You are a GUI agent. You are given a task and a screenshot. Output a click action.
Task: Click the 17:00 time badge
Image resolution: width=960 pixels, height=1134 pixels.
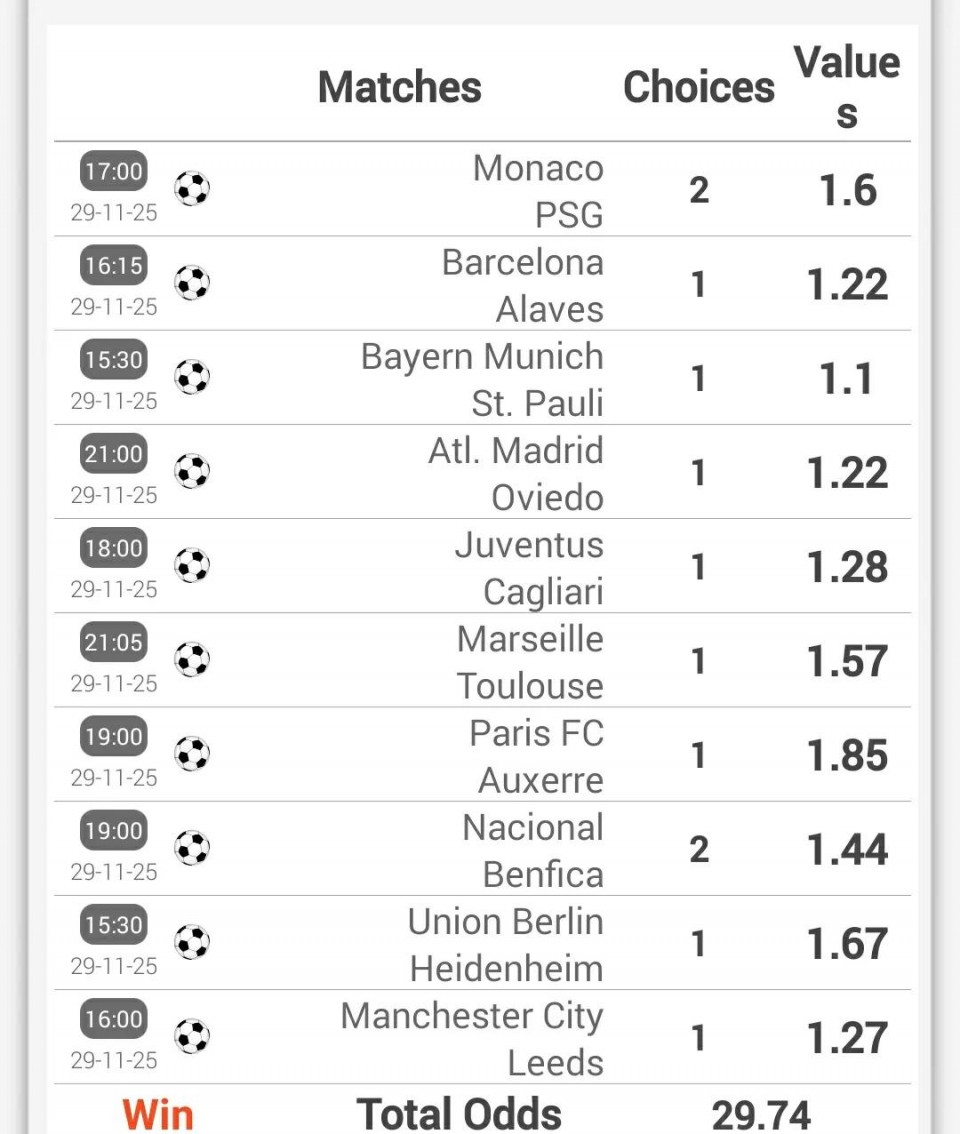[x=114, y=171]
